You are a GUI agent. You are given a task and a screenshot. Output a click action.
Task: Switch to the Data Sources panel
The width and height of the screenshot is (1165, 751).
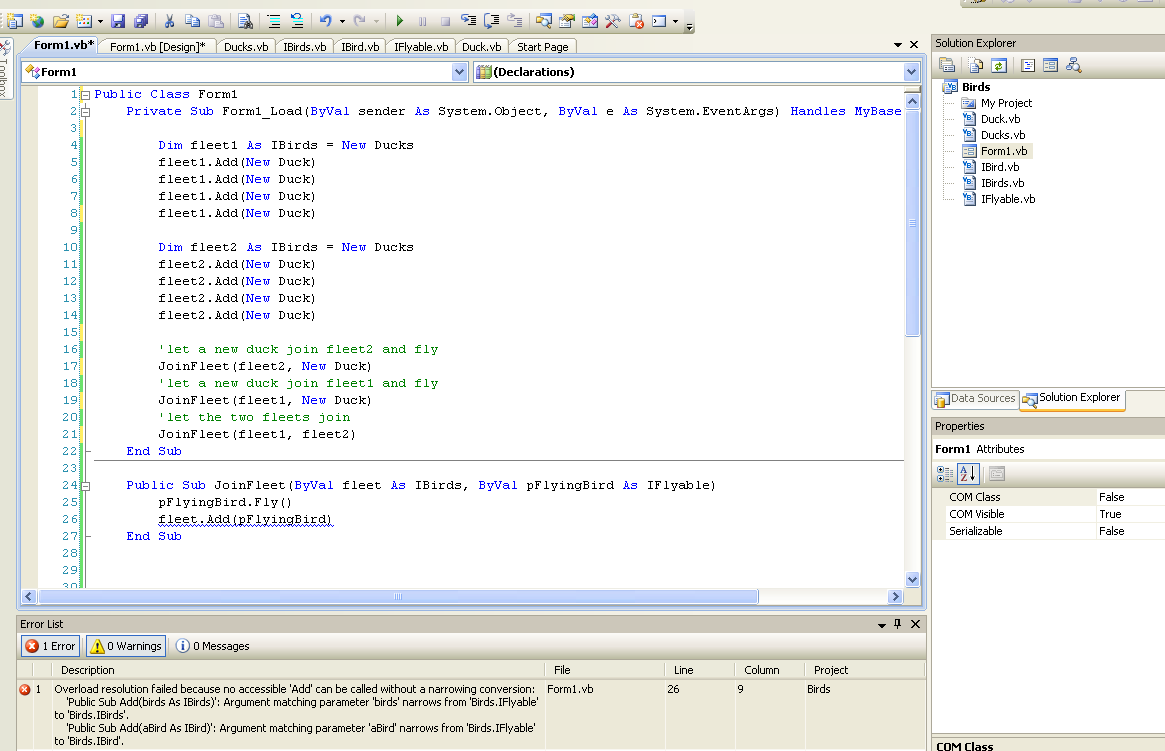click(975, 398)
